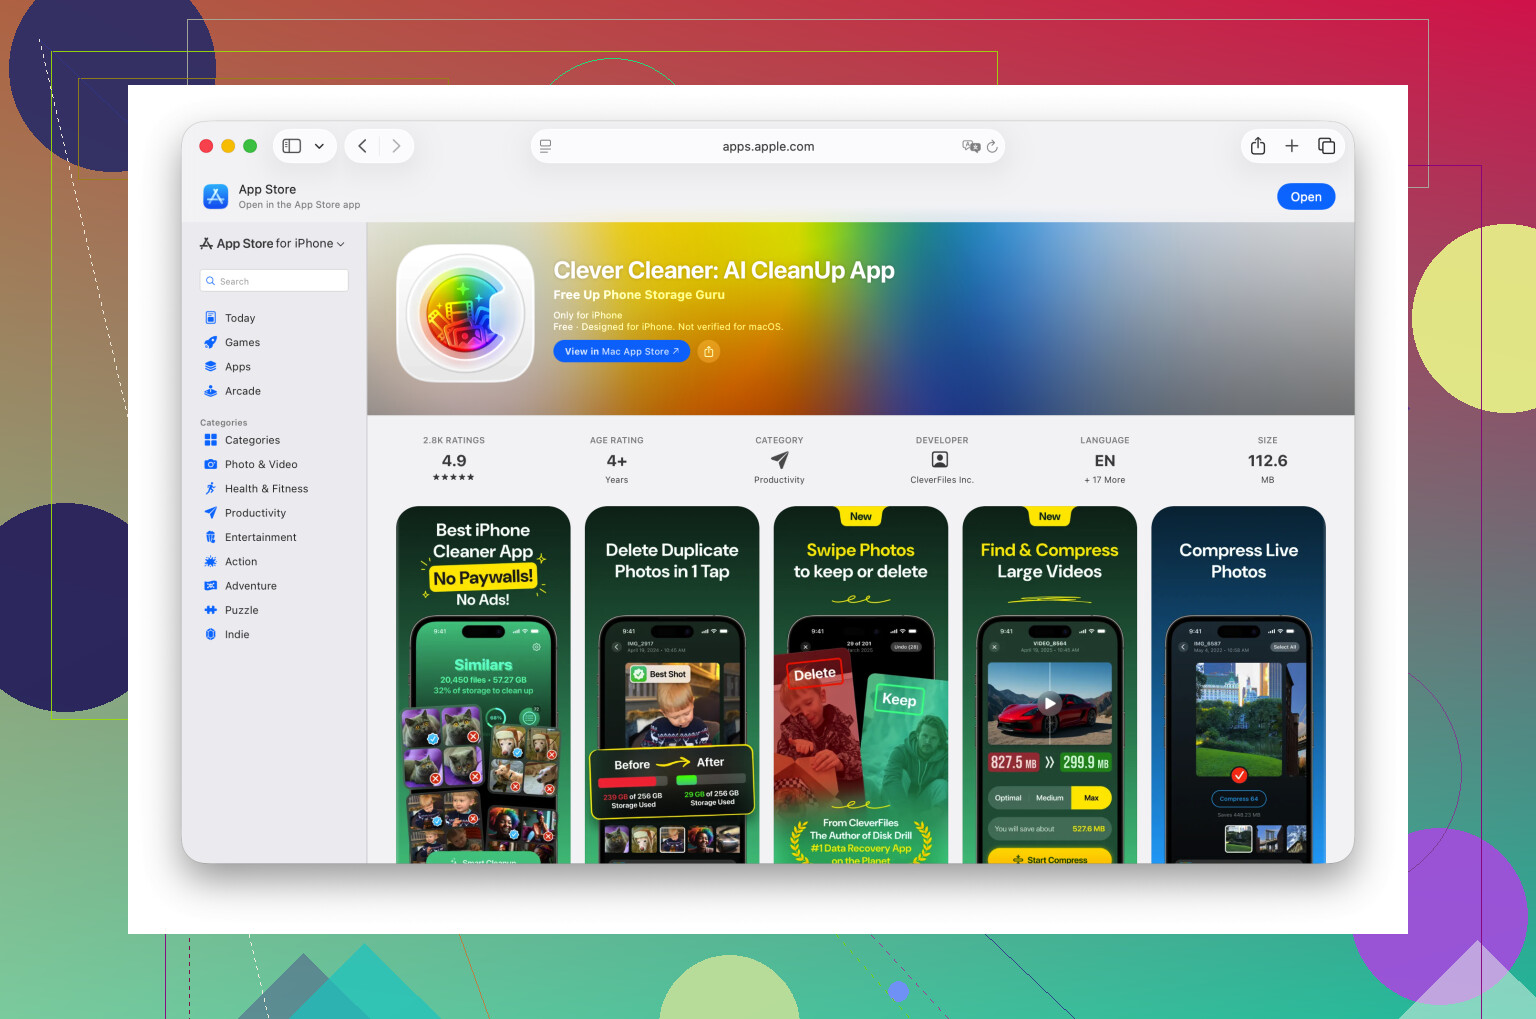Open the page reader icon in address bar
The width and height of the screenshot is (1536, 1019).
pyautogui.click(x=546, y=146)
